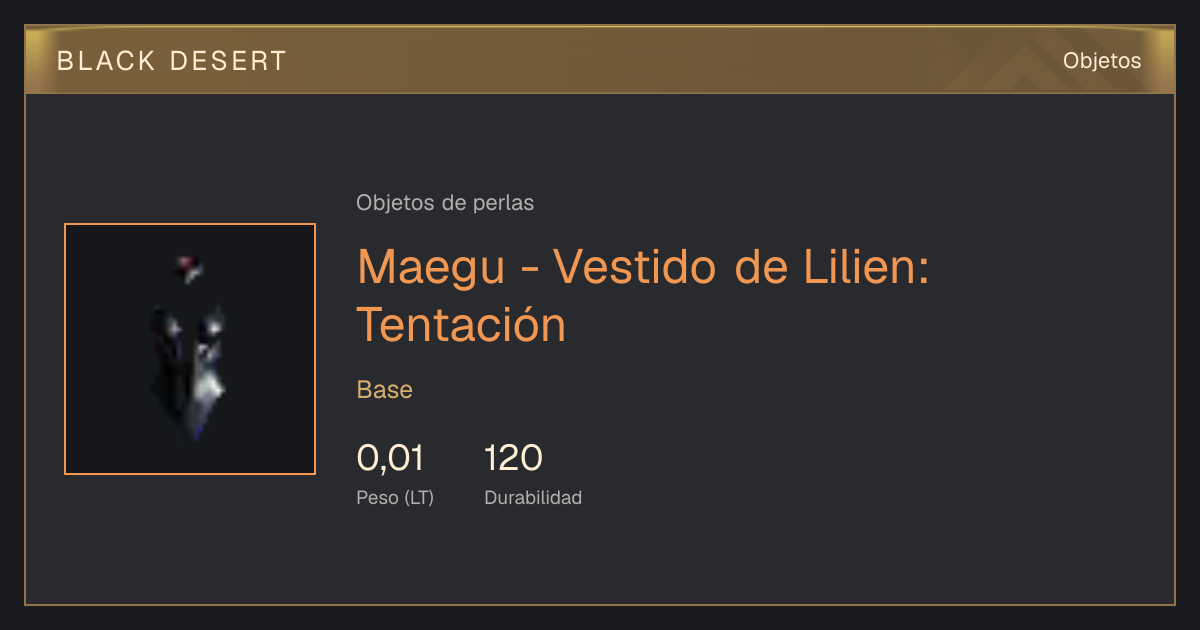Screen dimensions: 1200x630
Task: Click the Lilien dress item thumbnail
Action: pos(190,349)
